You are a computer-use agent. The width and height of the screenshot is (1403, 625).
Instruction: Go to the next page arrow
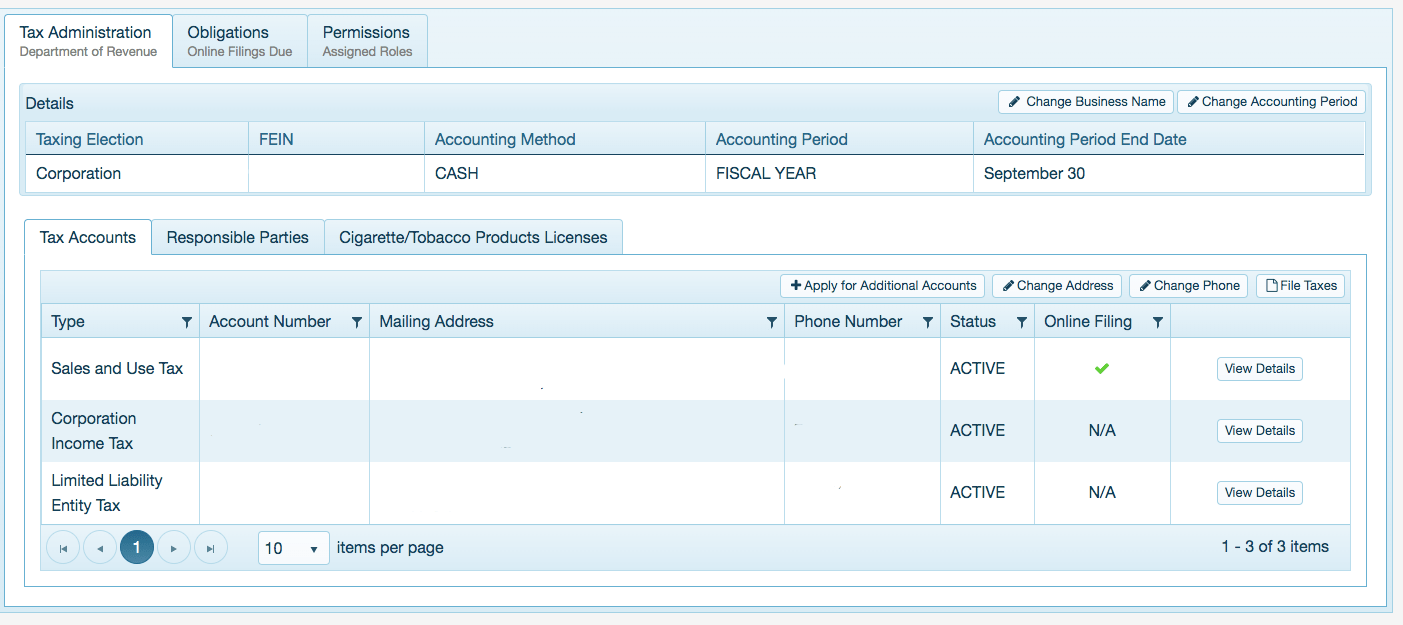pos(174,548)
